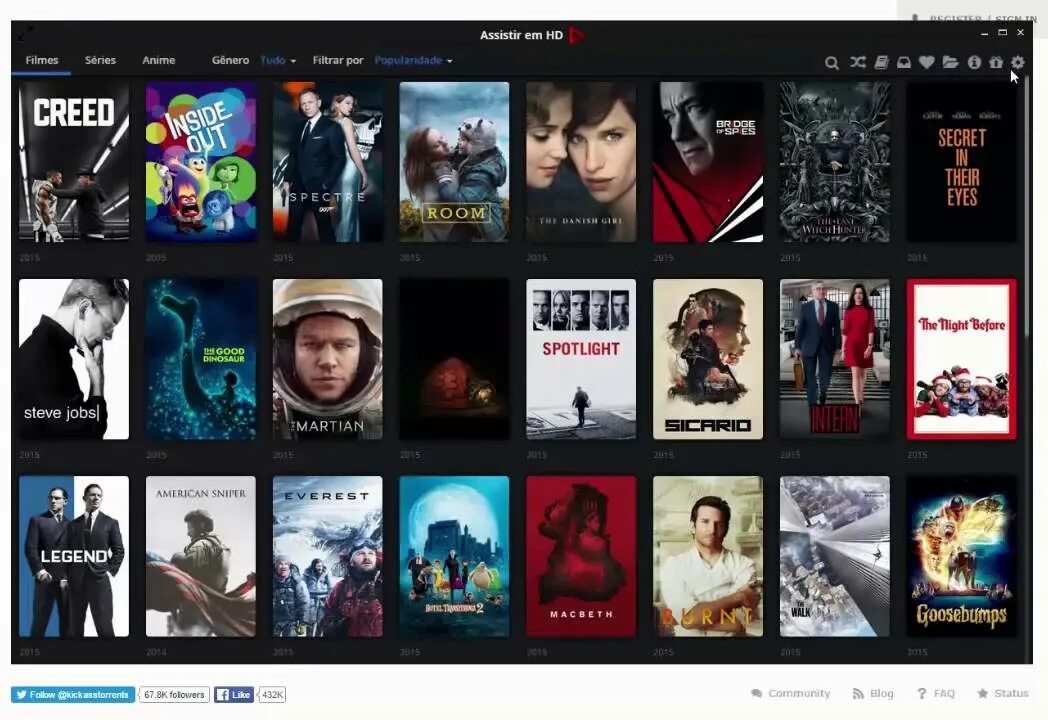Choose Hotel Transylvania 2 poster
The height and width of the screenshot is (720, 1048).
(454, 556)
